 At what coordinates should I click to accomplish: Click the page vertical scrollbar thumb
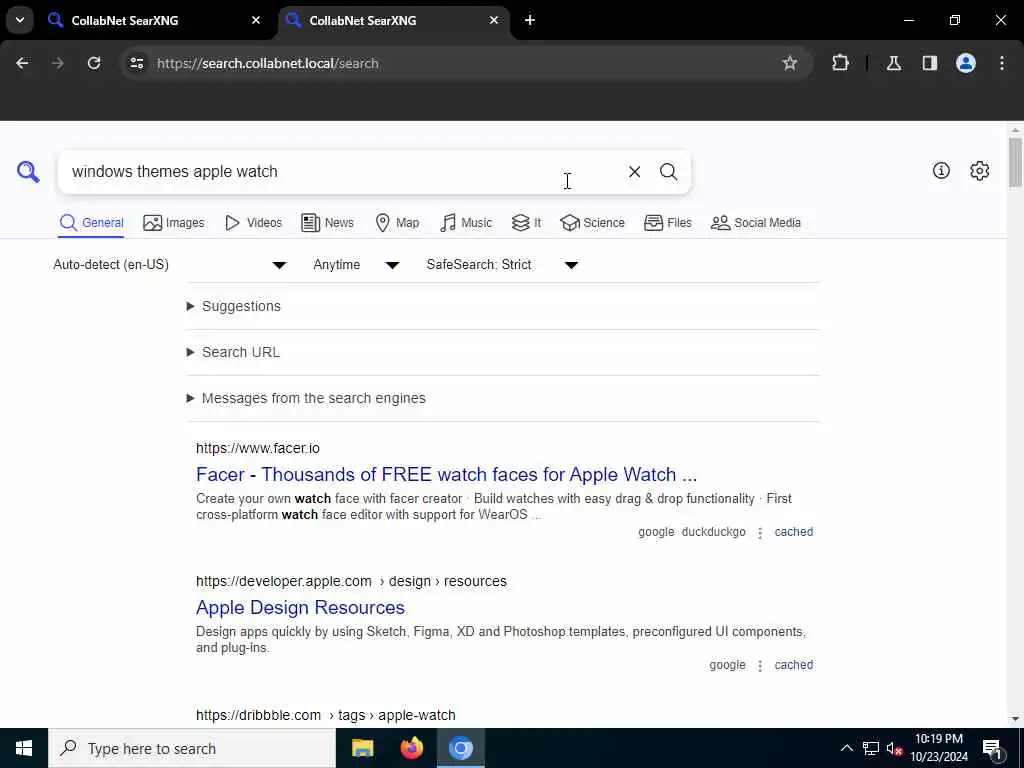point(1014,161)
